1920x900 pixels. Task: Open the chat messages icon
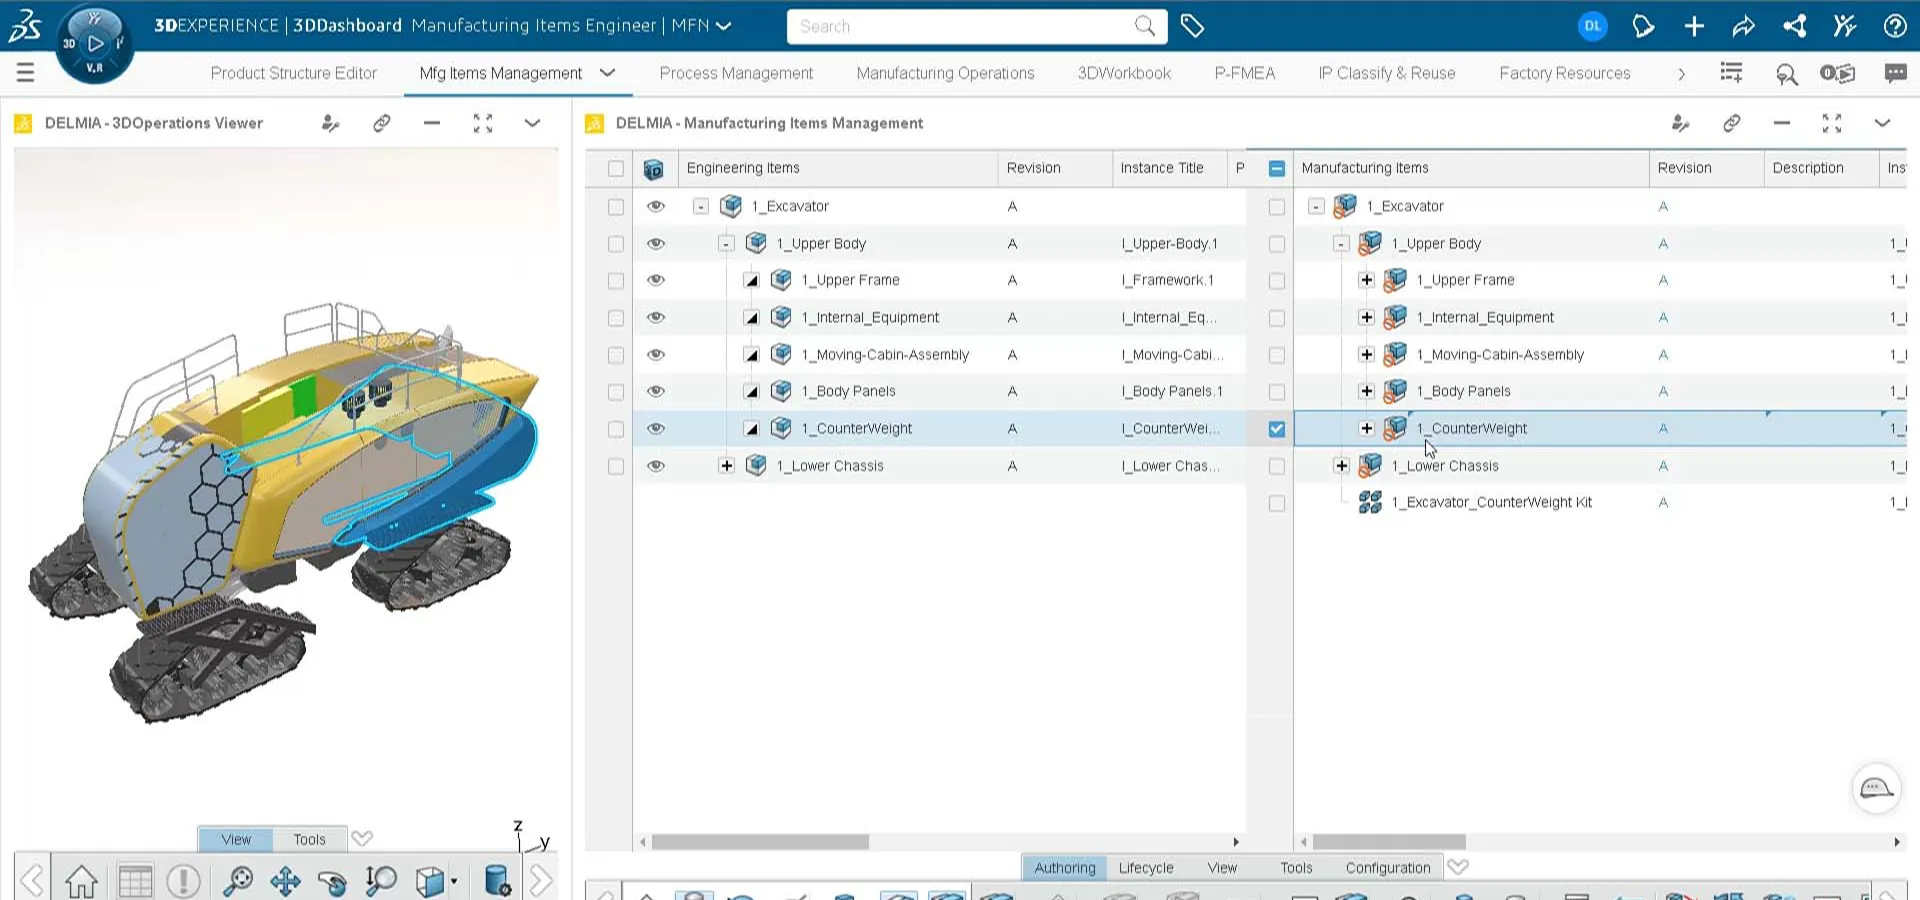point(1895,73)
